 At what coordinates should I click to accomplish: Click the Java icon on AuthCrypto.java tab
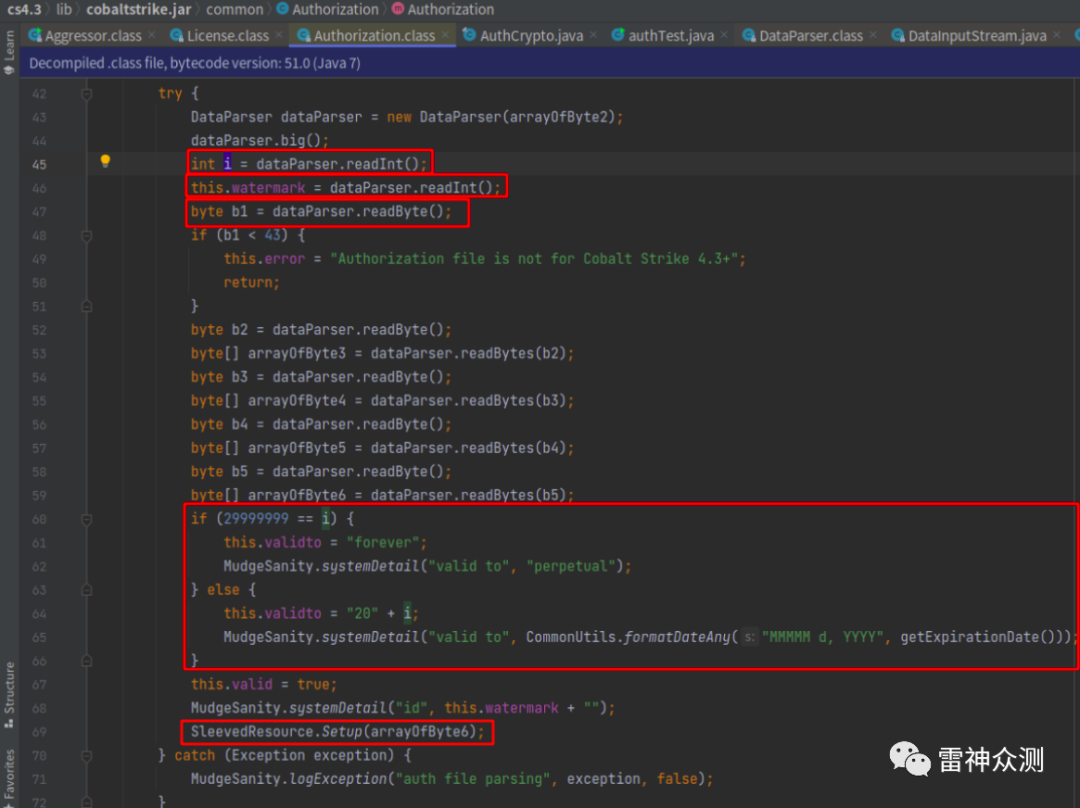click(x=469, y=34)
